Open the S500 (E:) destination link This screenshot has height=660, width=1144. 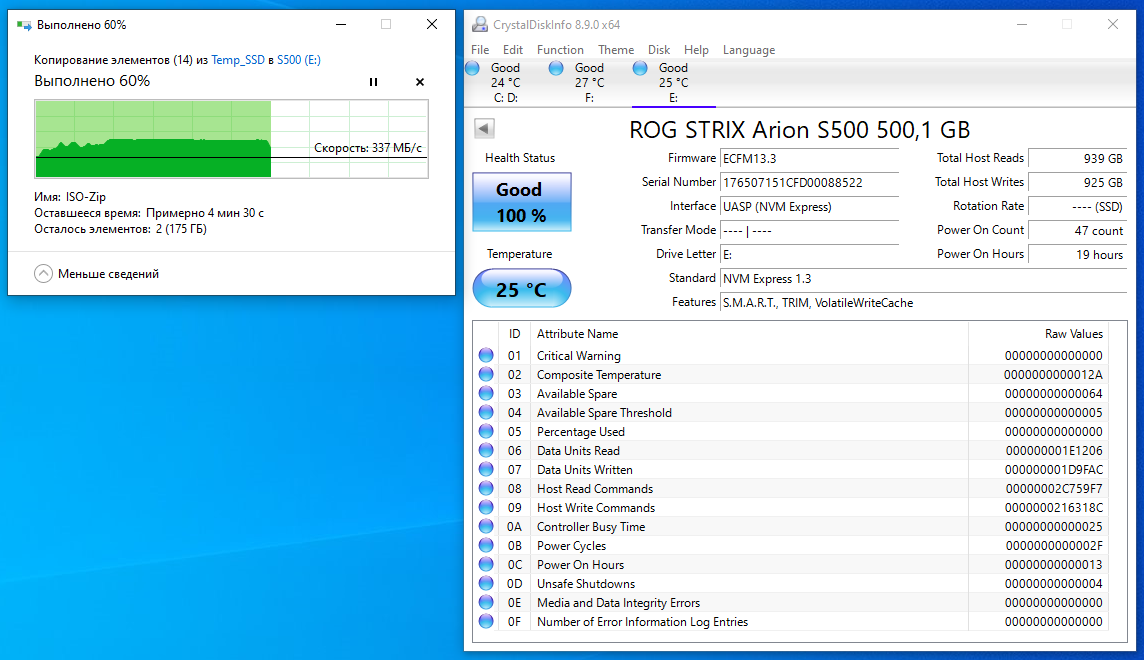pos(299,60)
